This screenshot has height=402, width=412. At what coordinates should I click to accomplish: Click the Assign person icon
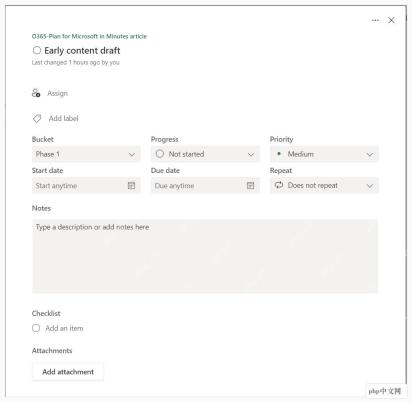pyautogui.click(x=36, y=93)
